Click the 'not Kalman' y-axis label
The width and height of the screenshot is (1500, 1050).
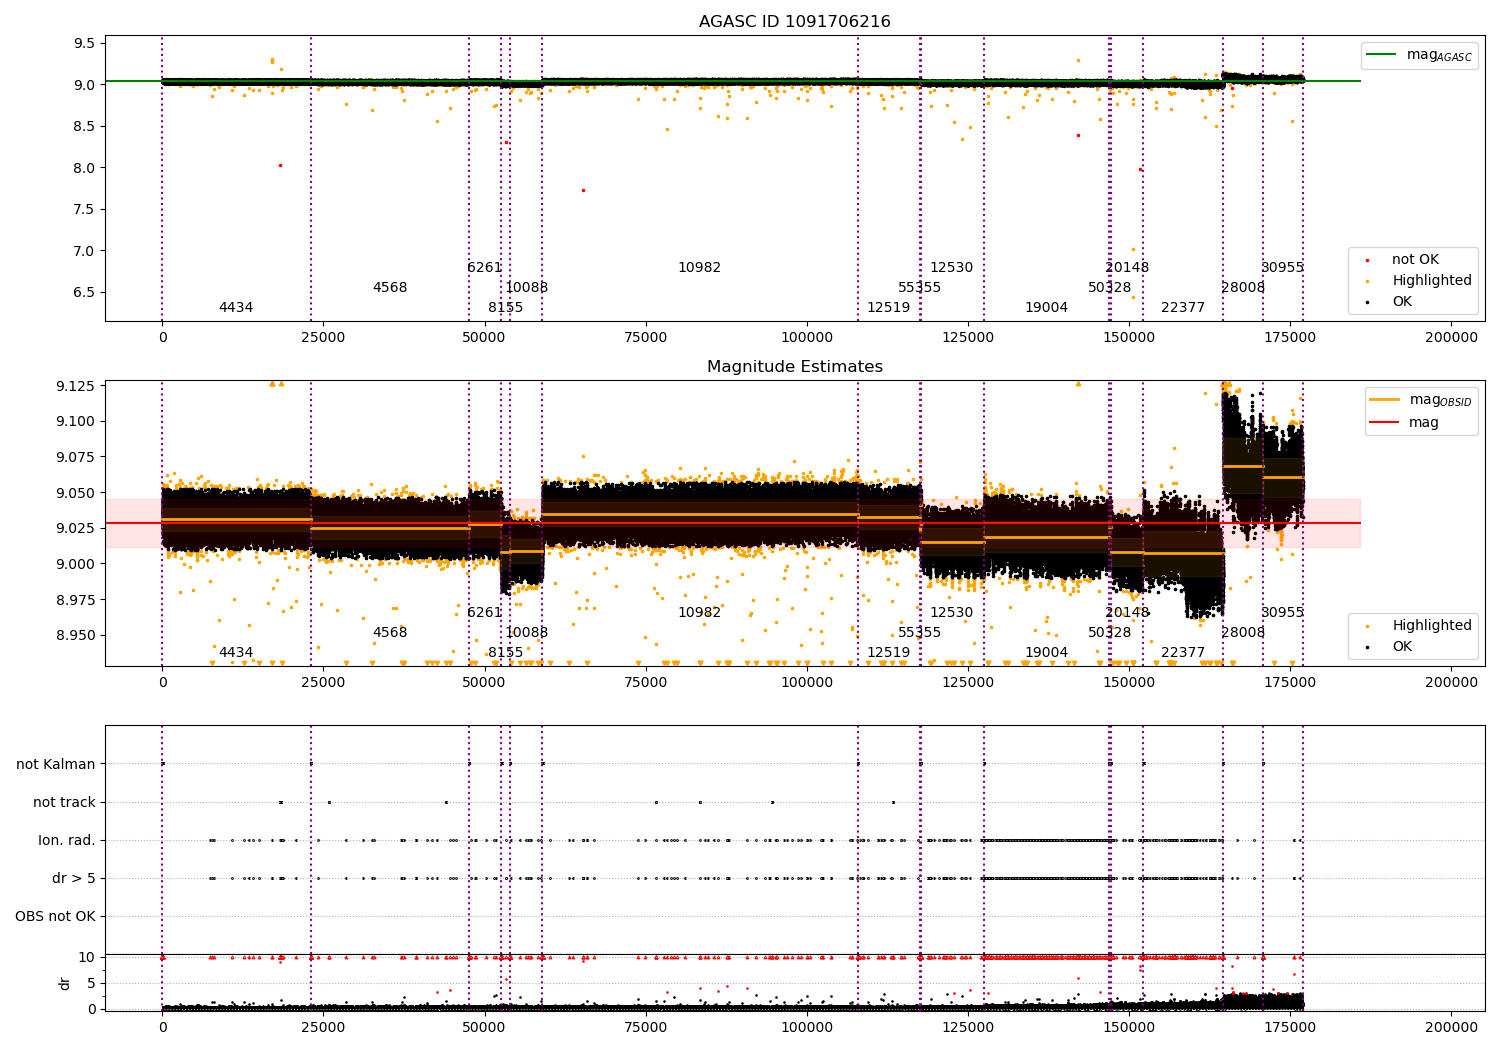coord(56,765)
